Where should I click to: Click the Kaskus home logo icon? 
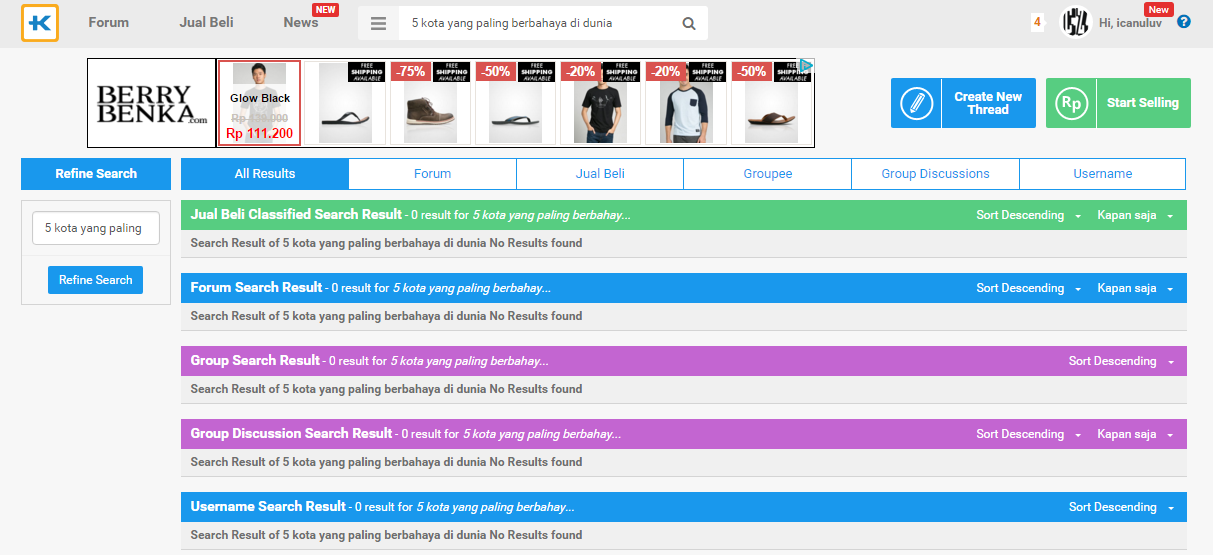[x=40, y=23]
